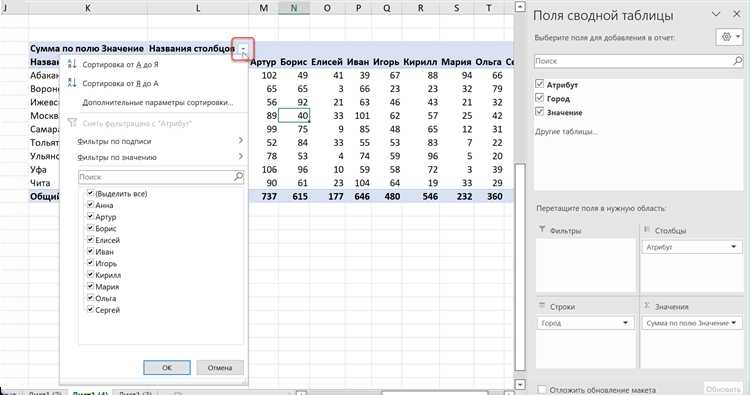Uncheck the Сергей filter checkbox

(90, 309)
